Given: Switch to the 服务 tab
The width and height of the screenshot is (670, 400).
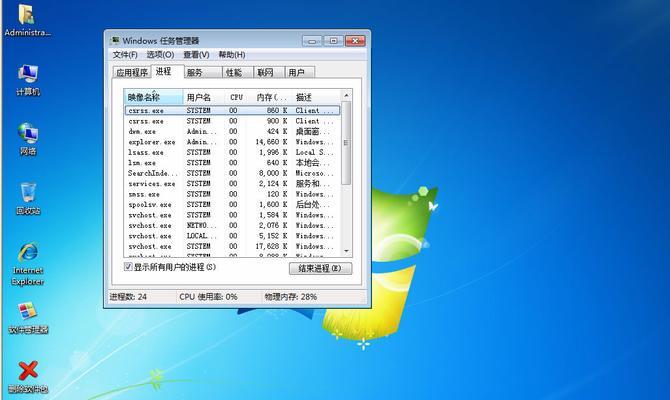Looking at the screenshot, I should pos(203,73).
